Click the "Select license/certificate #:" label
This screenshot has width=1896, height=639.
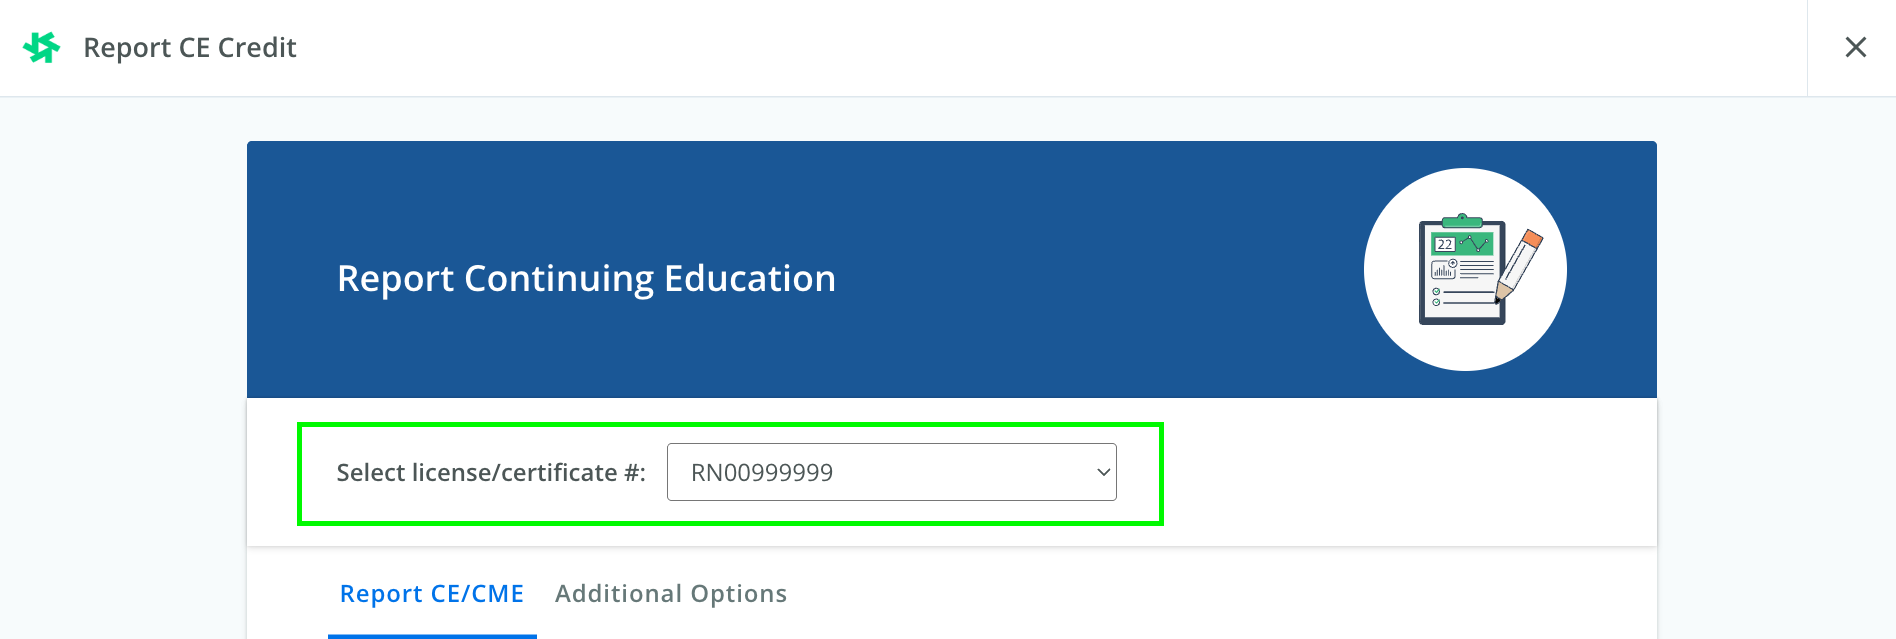pos(491,472)
